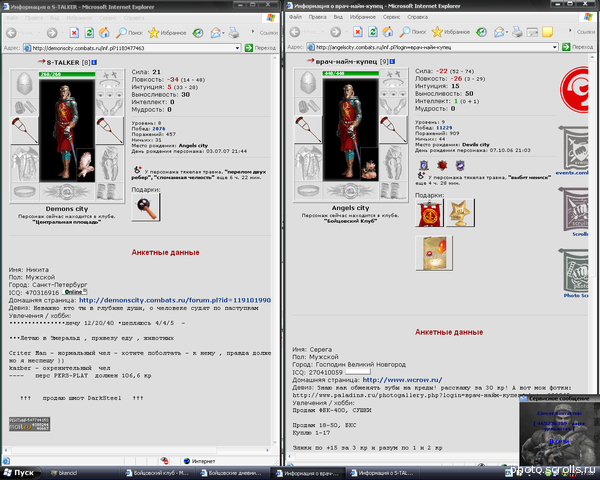Go Home in врач-найм-купец window
The height and width of the screenshot is (480, 600).
(x=388, y=32)
